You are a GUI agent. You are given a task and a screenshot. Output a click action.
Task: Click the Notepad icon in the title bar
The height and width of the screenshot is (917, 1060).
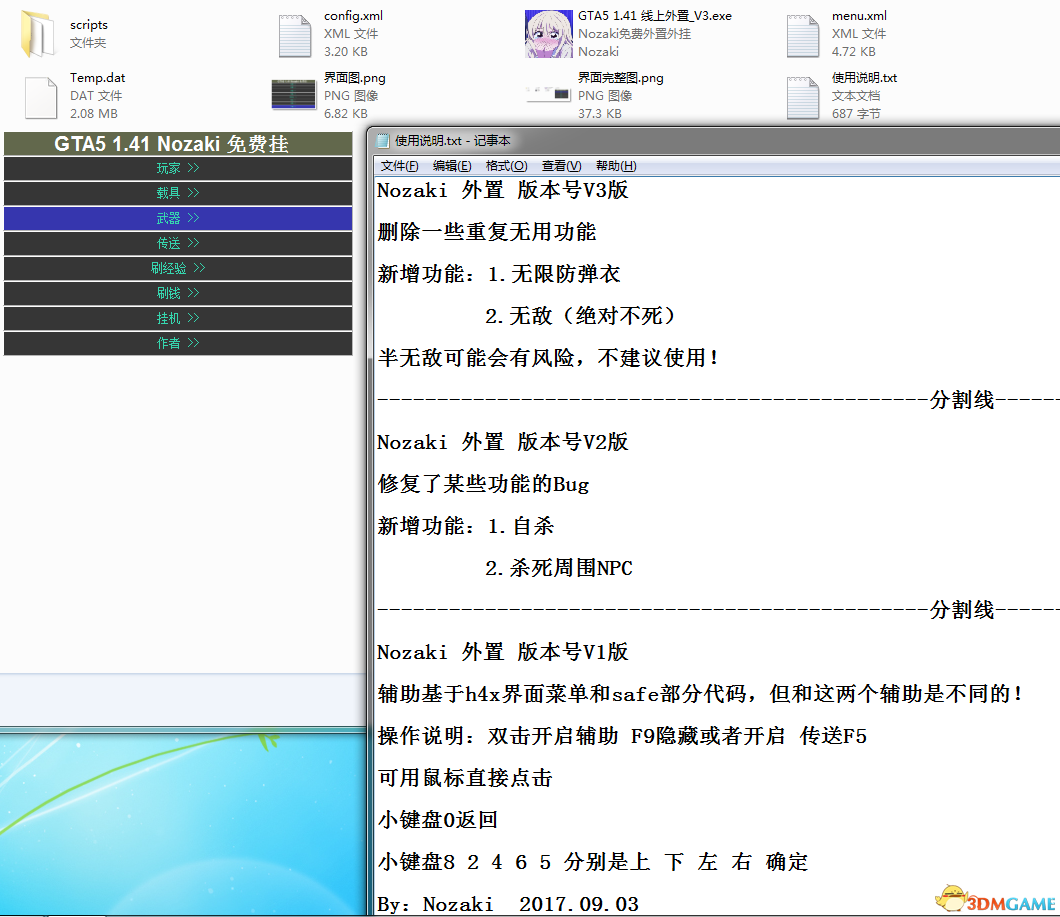pyautogui.click(x=382, y=141)
